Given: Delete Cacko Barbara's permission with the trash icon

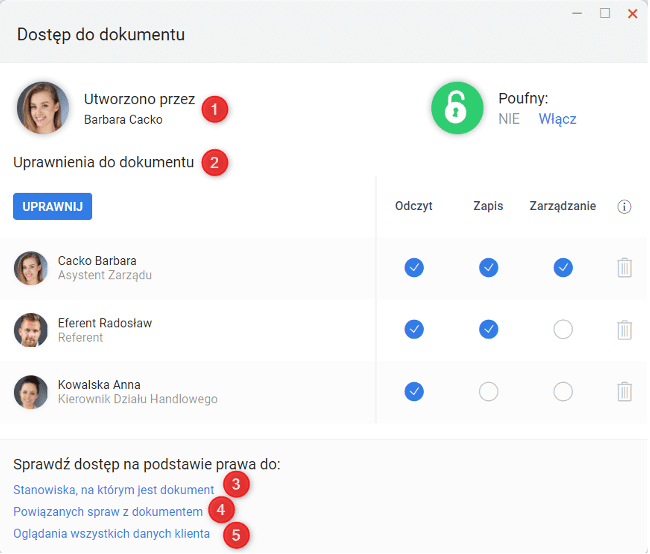Looking at the screenshot, I should [624, 268].
